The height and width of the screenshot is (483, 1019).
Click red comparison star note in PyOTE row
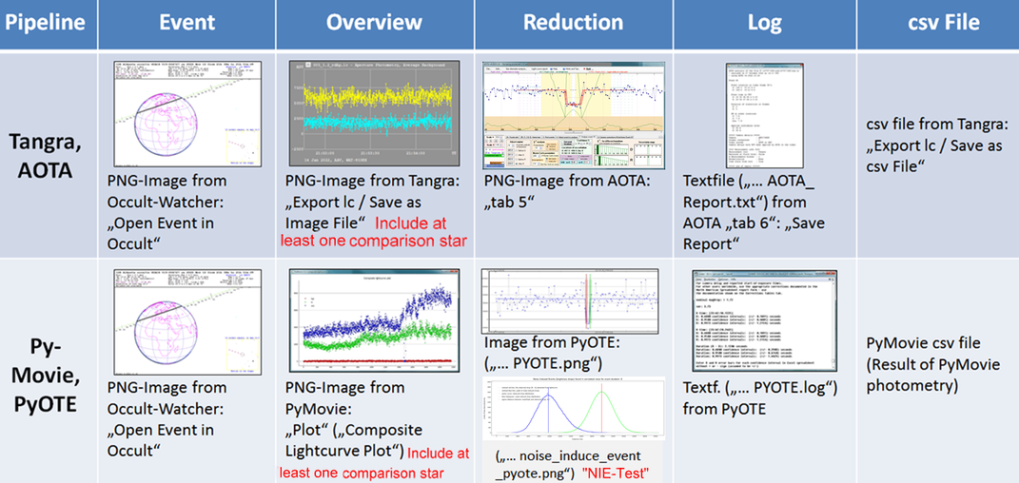[374, 463]
